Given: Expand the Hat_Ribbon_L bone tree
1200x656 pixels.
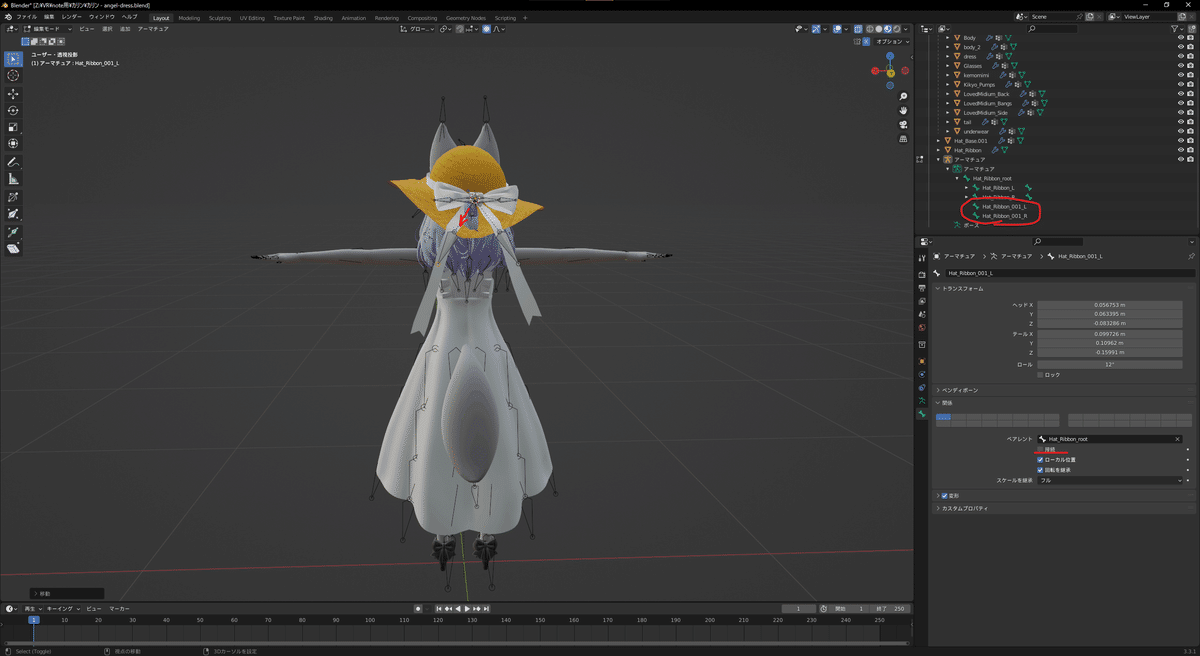Looking at the screenshot, I should click(967, 188).
